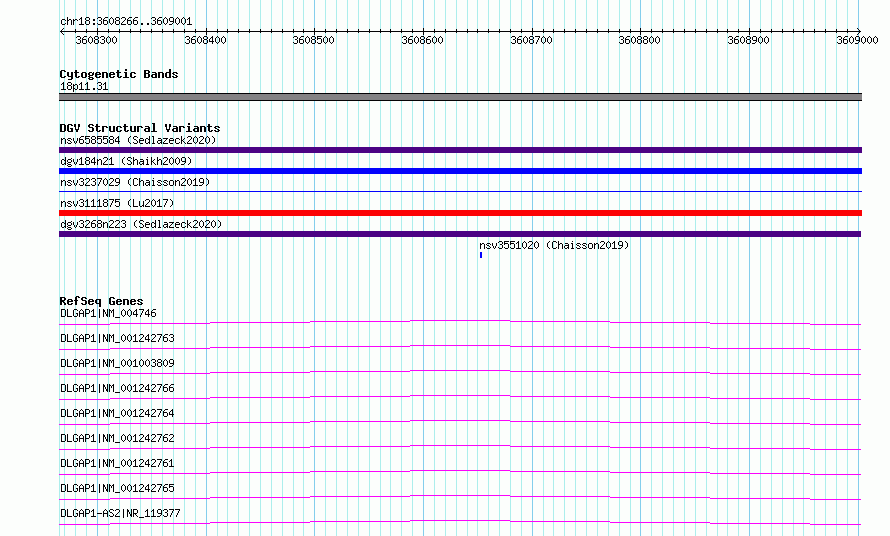Screen dimensions: 890x536
Task: Click the magenta intron line of NM_001242766
Action: (460, 396)
